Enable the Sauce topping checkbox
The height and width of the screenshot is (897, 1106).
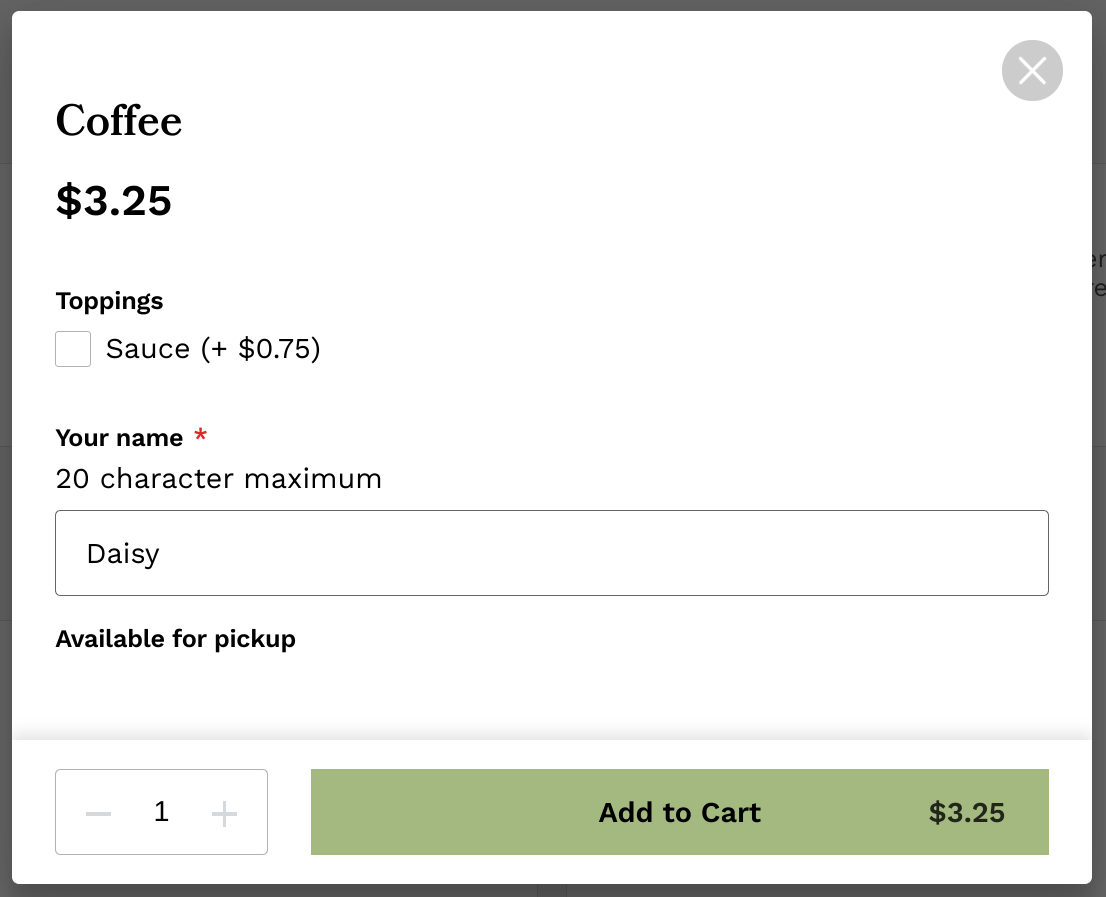[73, 349]
